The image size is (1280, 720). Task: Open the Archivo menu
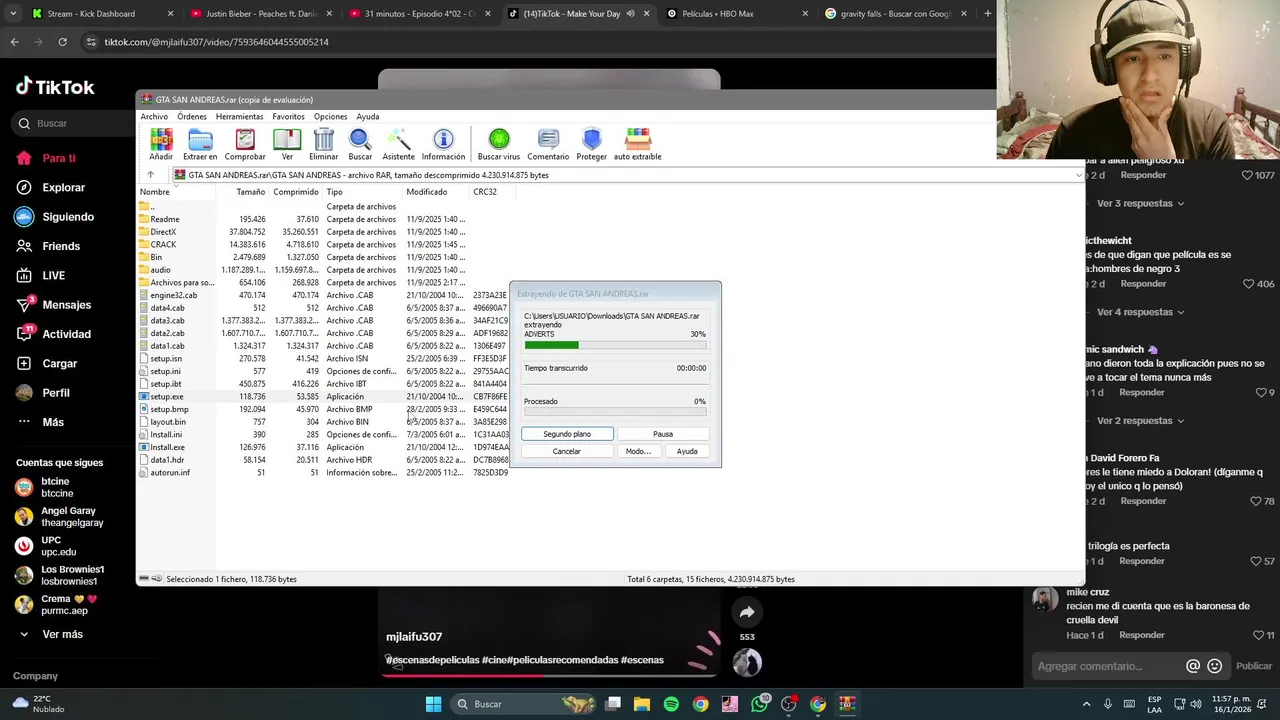point(154,117)
